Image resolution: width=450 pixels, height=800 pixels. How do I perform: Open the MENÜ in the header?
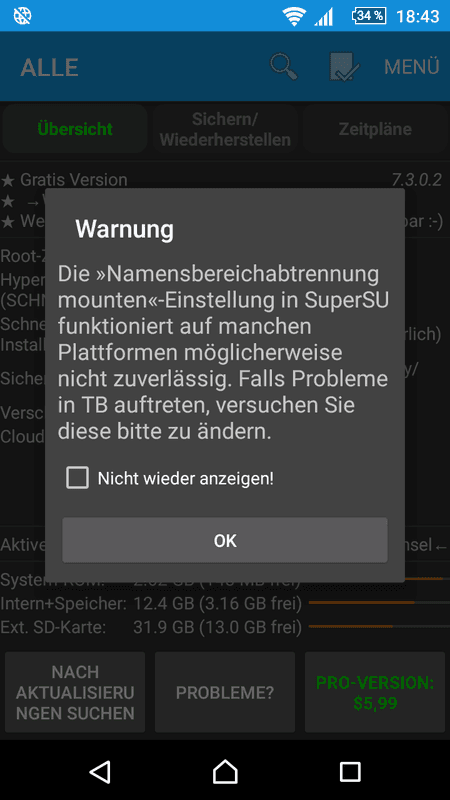pyautogui.click(x=412, y=67)
